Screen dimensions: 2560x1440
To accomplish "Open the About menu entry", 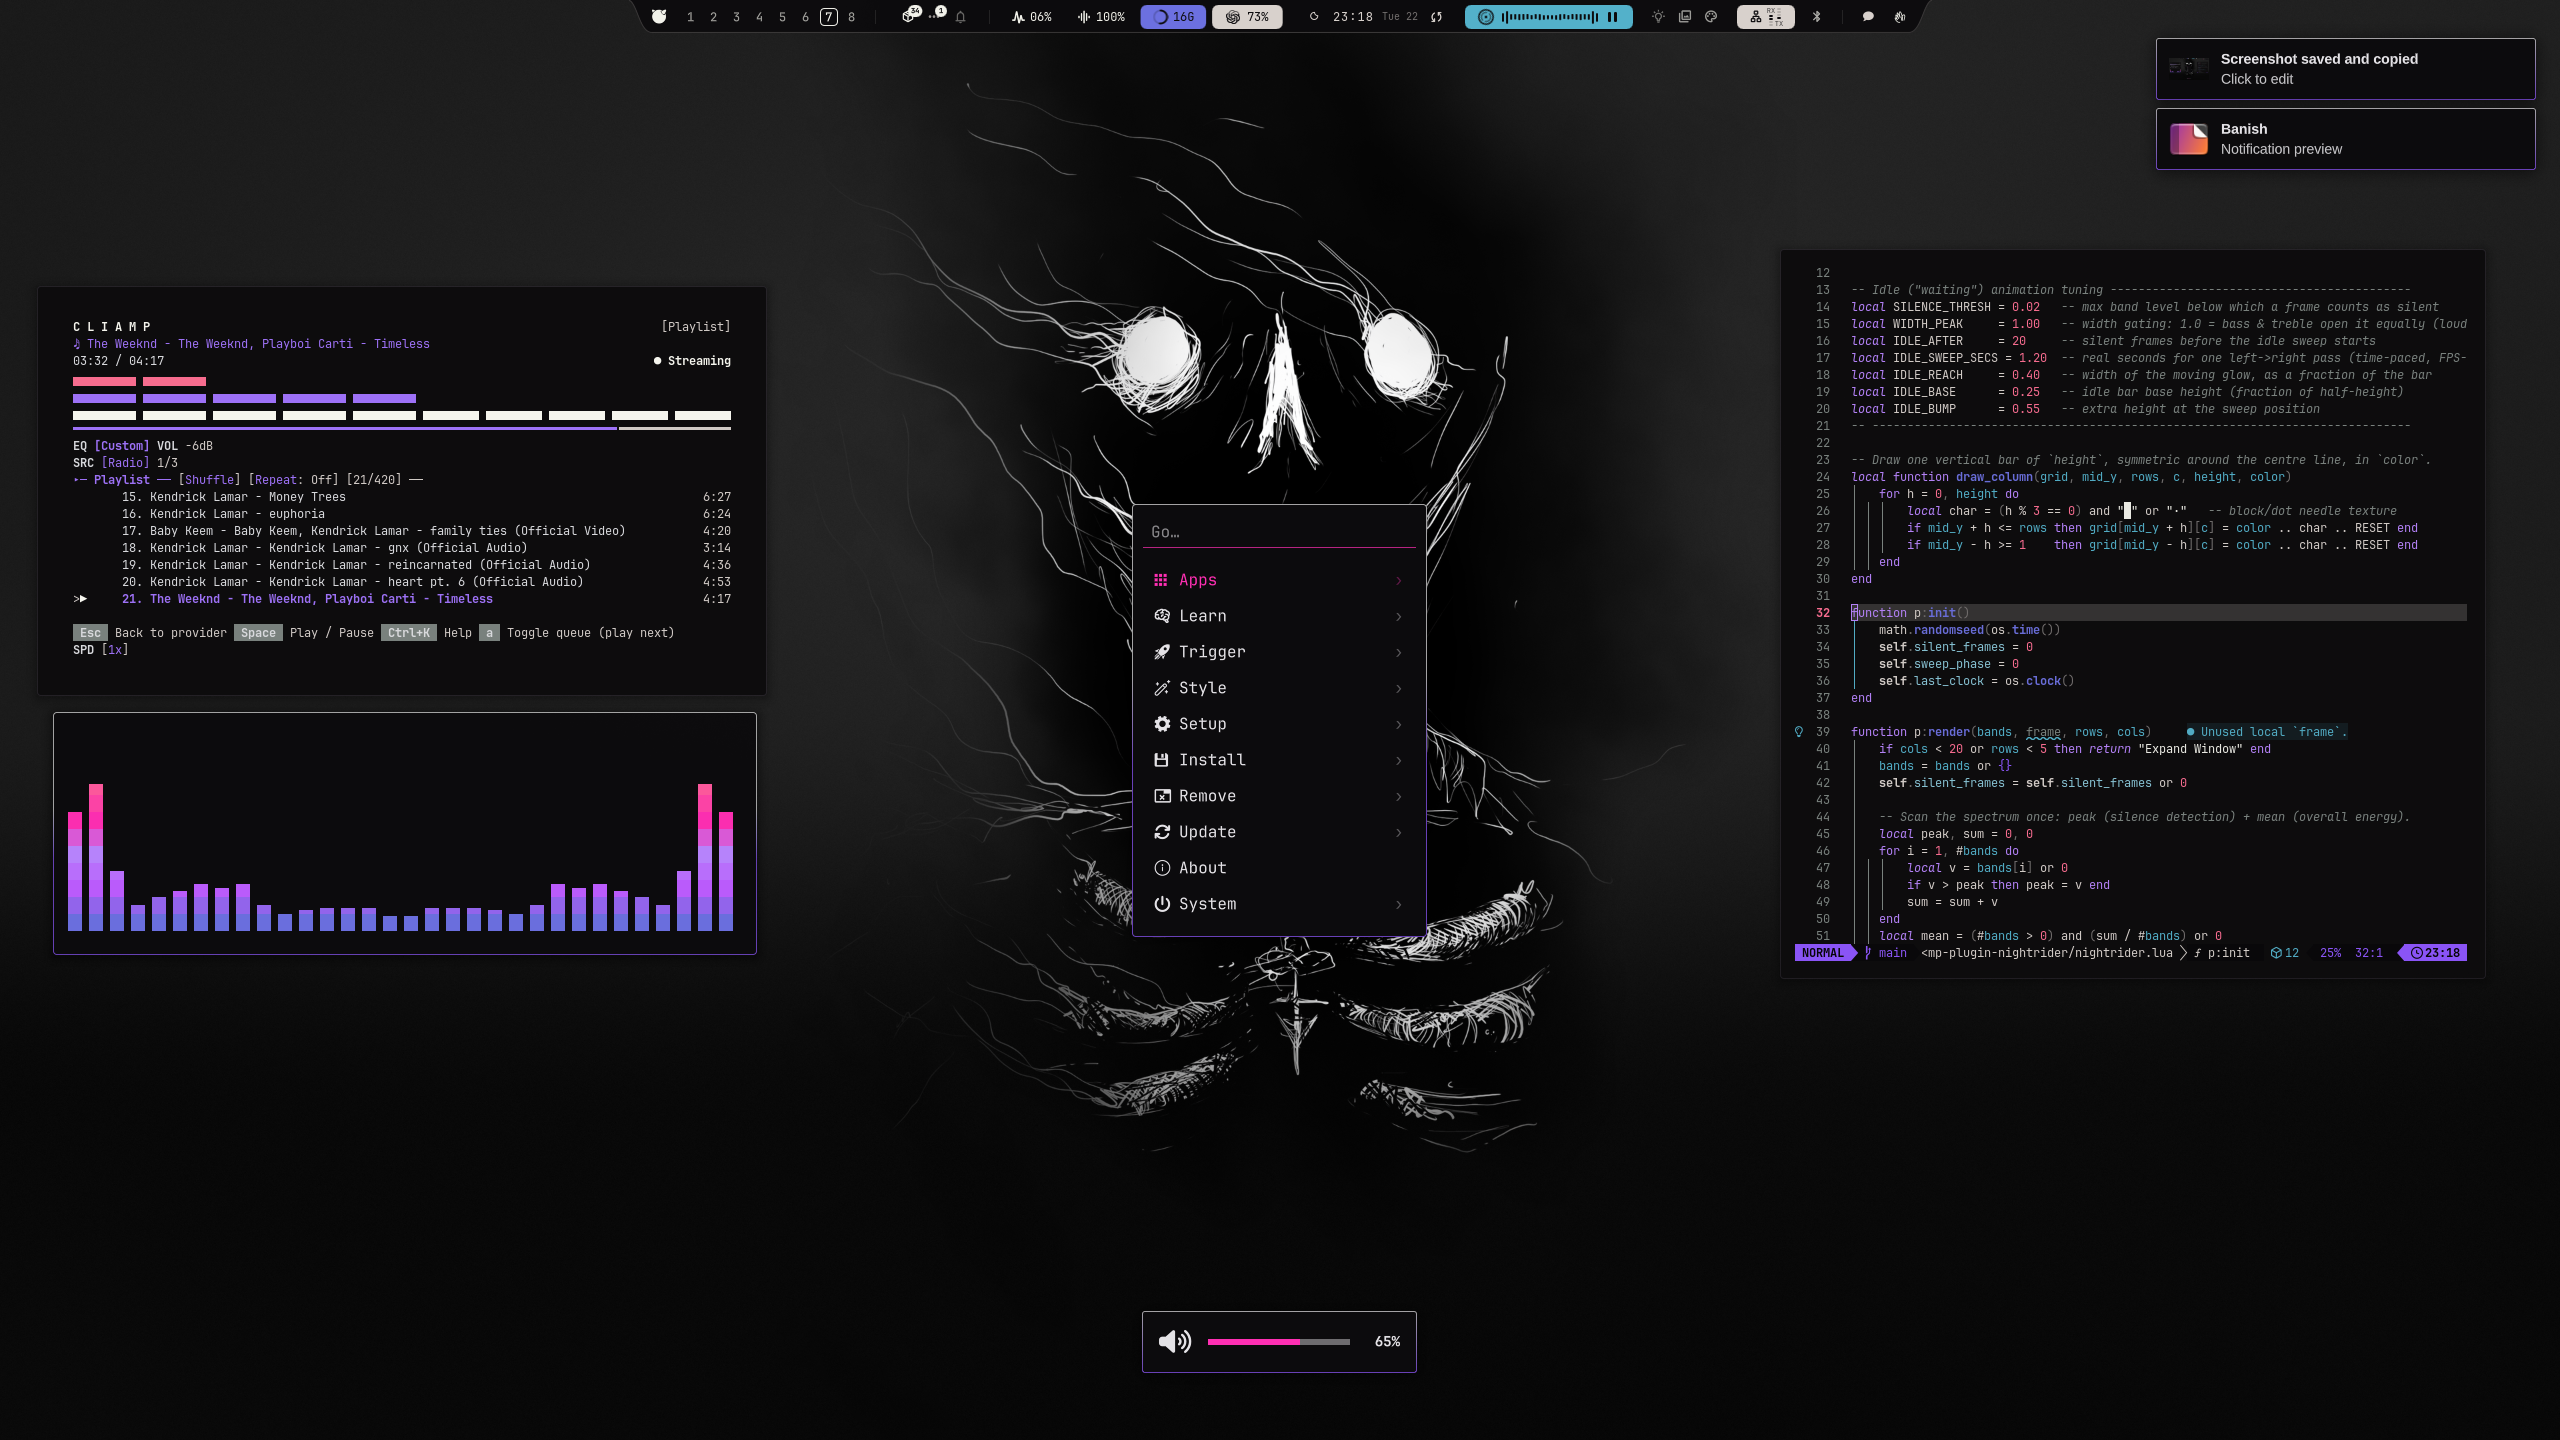I will point(1279,868).
